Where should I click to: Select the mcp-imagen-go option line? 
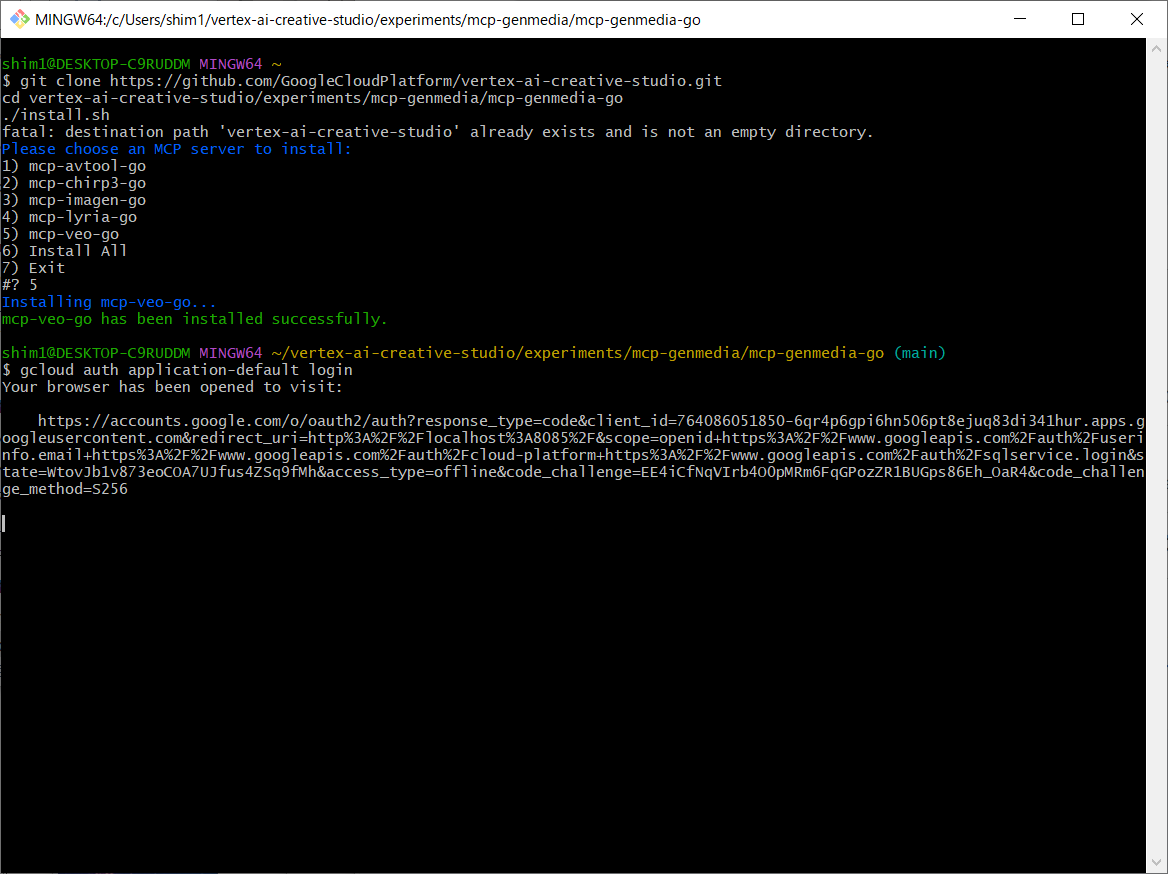(x=74, y=200)
